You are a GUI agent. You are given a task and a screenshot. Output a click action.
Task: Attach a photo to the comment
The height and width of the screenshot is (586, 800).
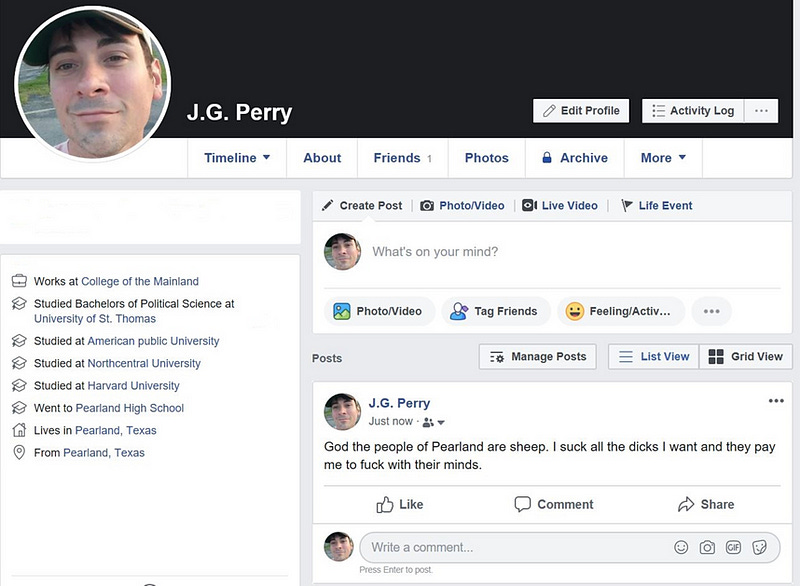coord(707,547)
